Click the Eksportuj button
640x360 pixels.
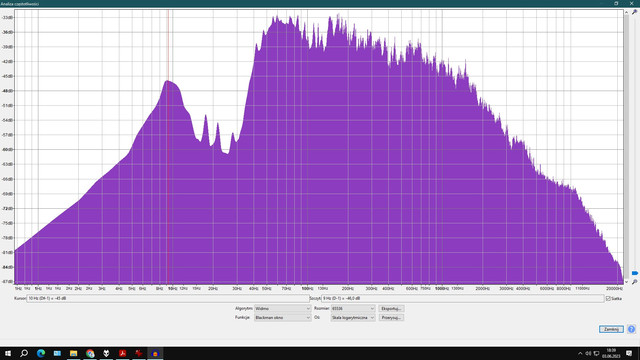coord(391,309)
